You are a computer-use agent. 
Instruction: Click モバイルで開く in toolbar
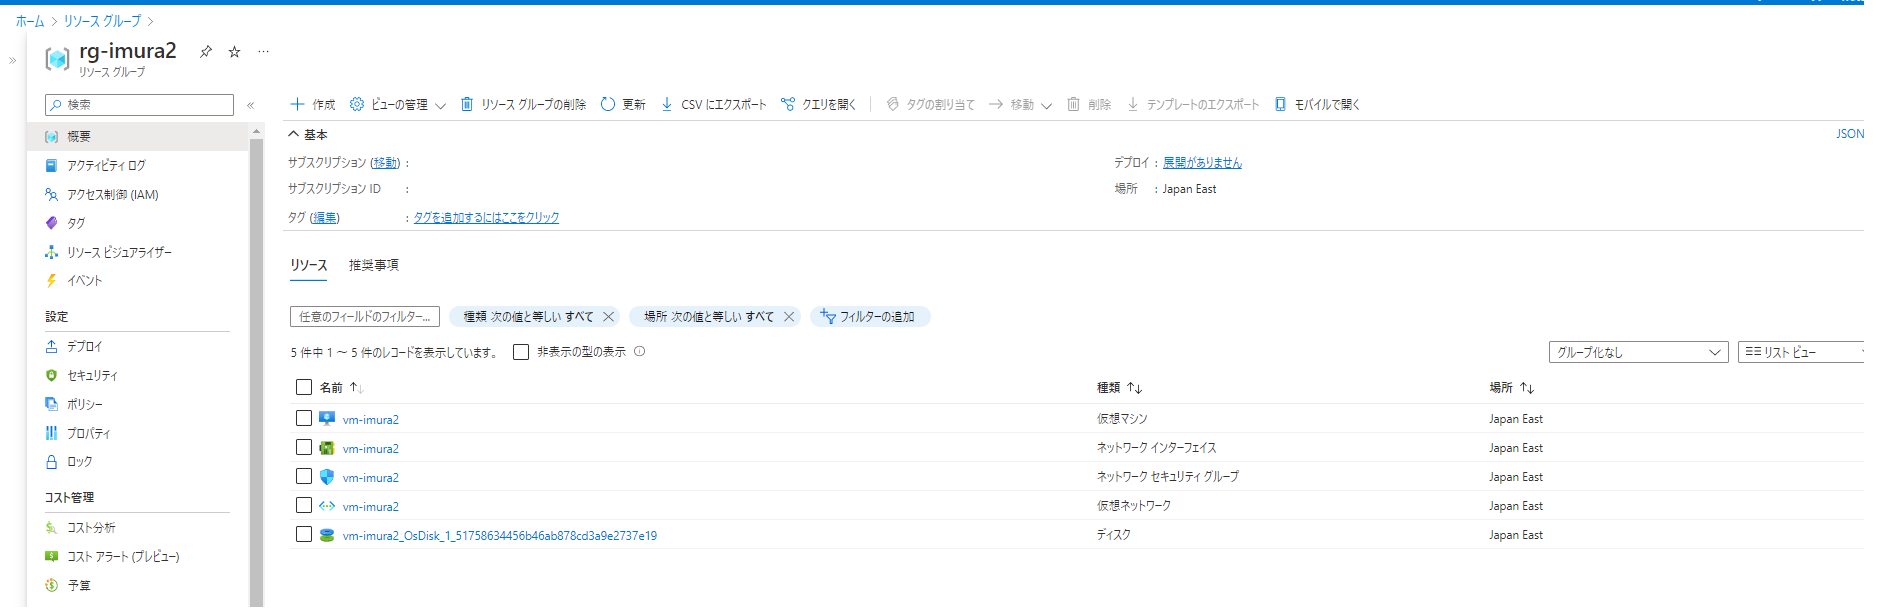pyautogui.click(x=1317, y=104)
